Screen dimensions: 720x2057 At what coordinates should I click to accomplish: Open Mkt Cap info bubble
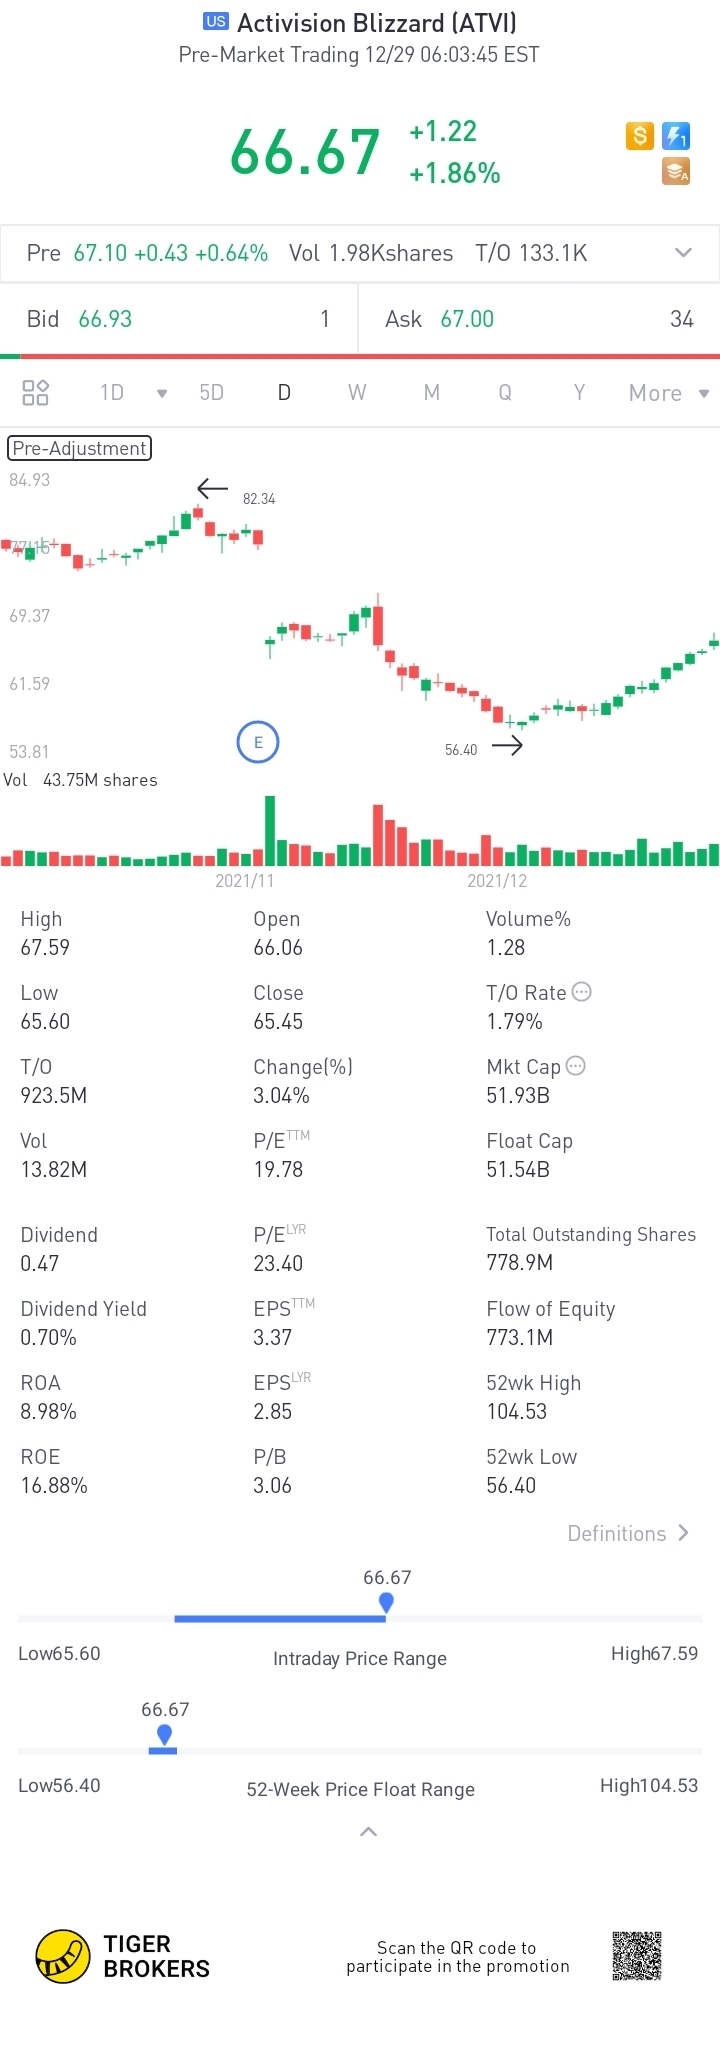tap(576, 1066)
